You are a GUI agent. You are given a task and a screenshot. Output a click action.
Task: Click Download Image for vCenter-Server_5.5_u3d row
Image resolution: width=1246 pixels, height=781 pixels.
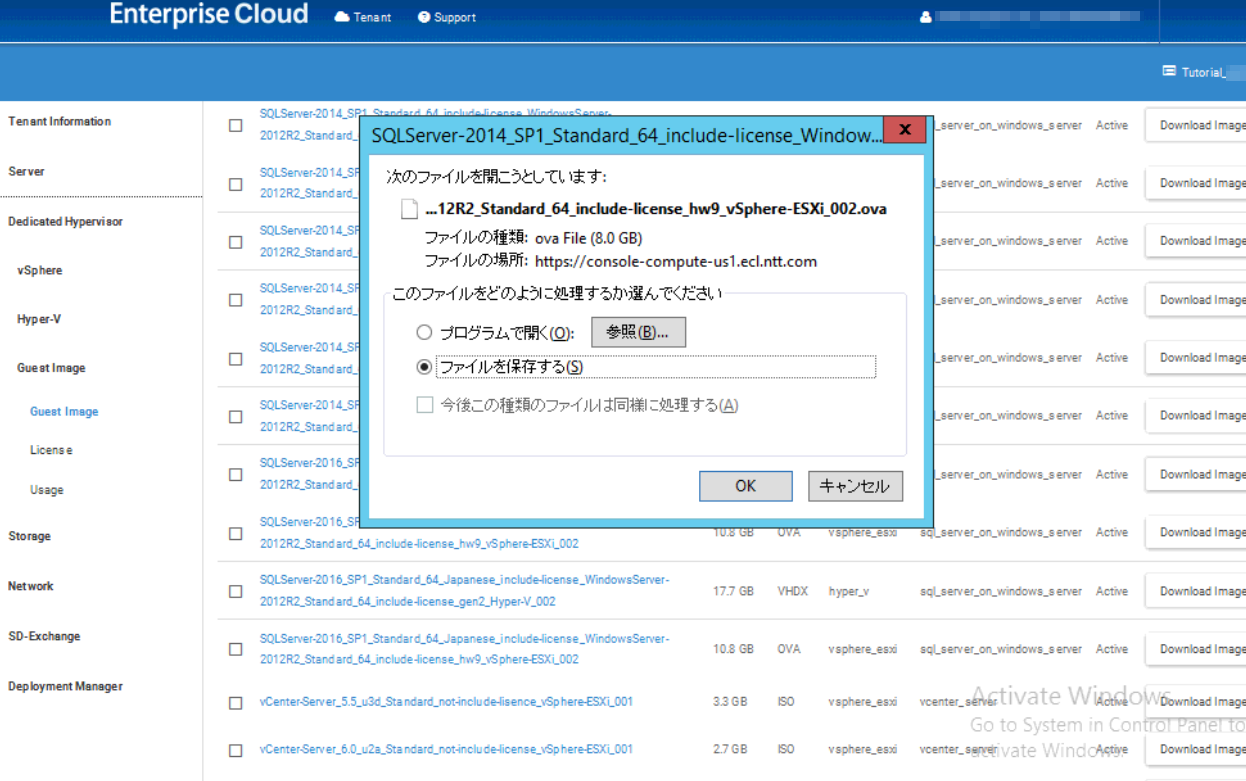pyautogui.click(x=1195, y=702)
